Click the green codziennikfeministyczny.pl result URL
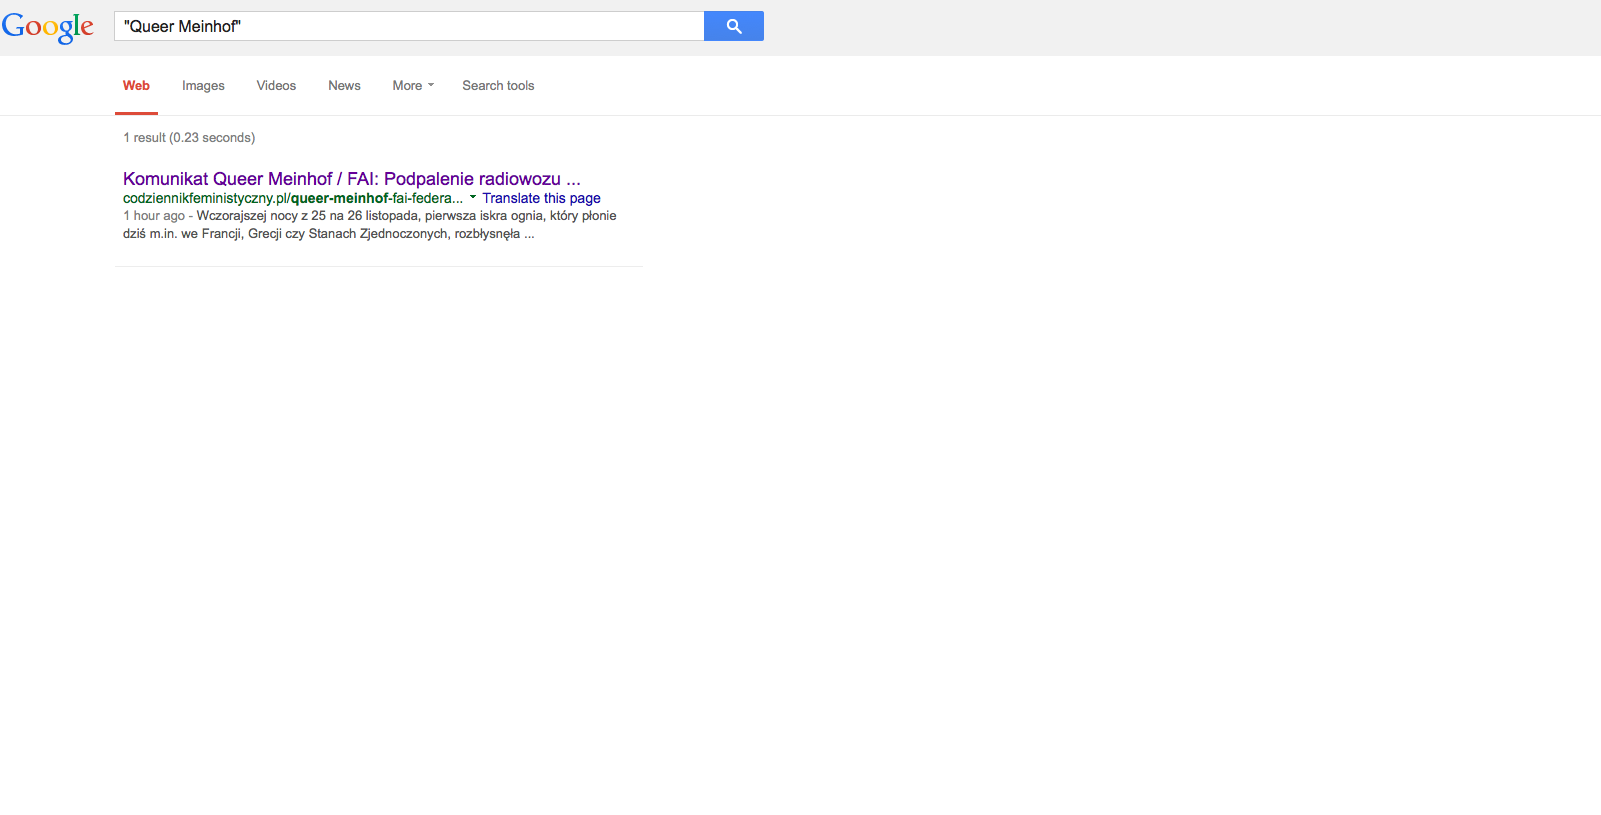 pos(293,198)
